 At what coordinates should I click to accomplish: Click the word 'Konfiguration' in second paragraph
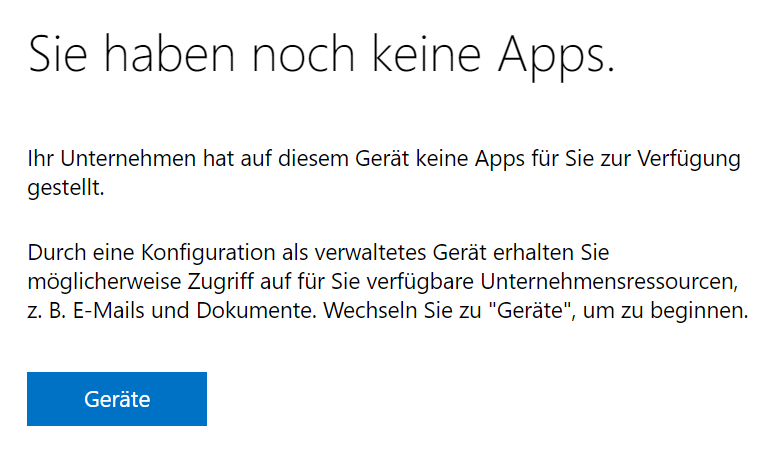208,254
